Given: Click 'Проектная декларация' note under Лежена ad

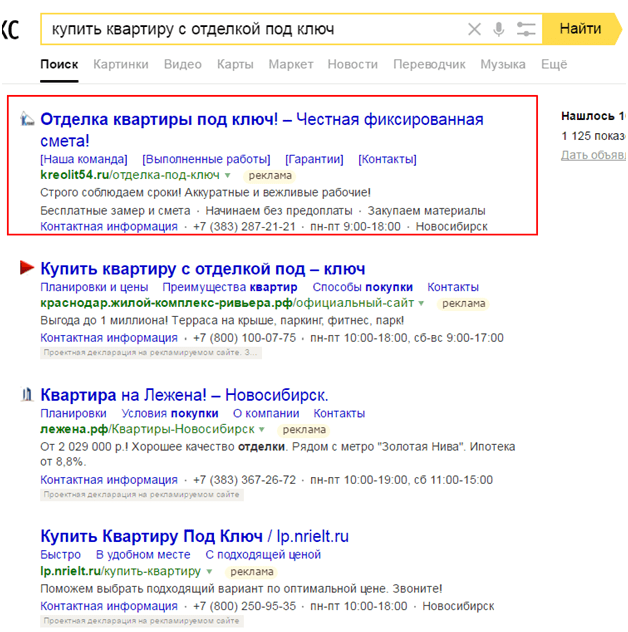Looking at the screenshot, I should coord(142,495).
